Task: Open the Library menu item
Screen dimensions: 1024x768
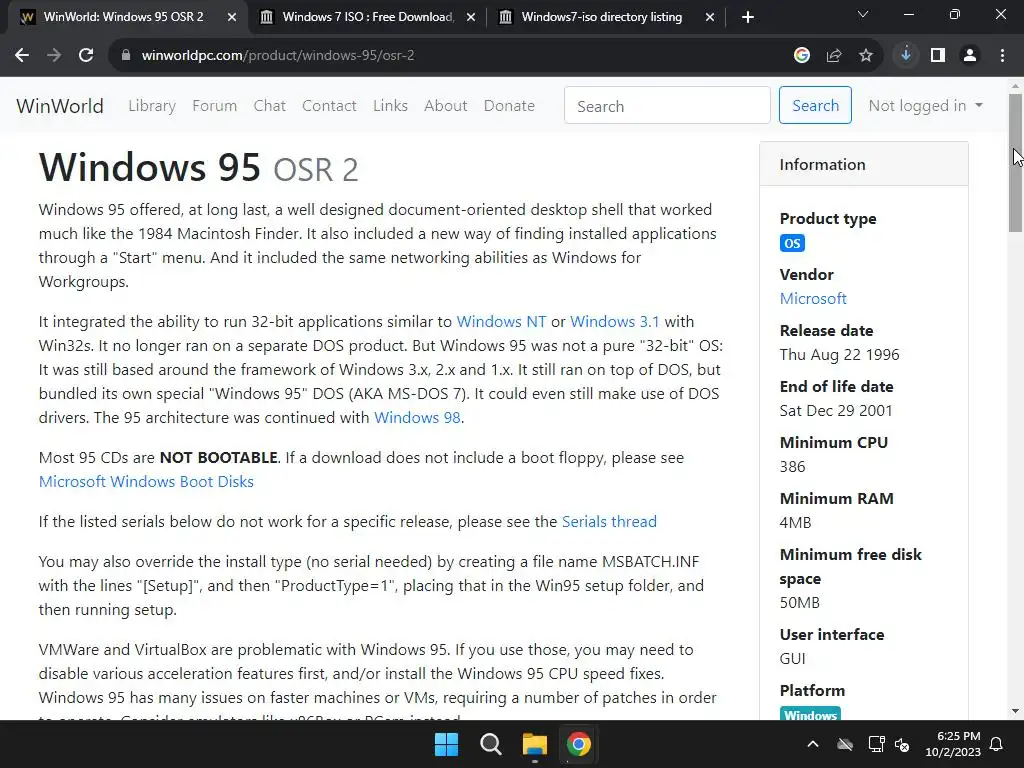Action: (x=152, y=106)
